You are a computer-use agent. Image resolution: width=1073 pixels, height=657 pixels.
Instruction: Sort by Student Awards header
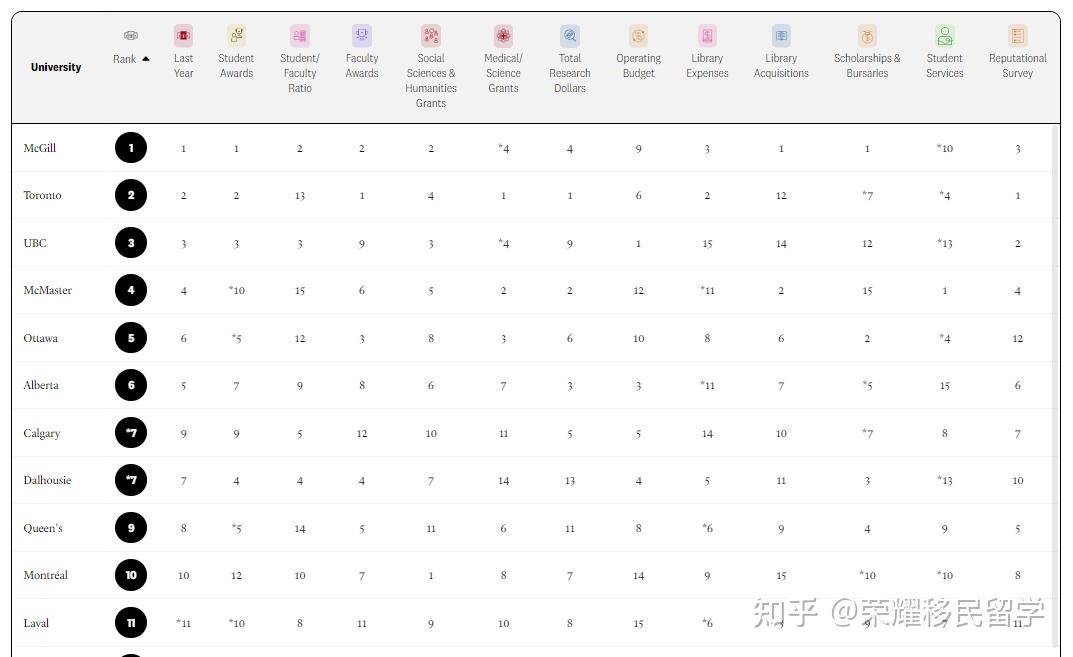tap(236, 66)
